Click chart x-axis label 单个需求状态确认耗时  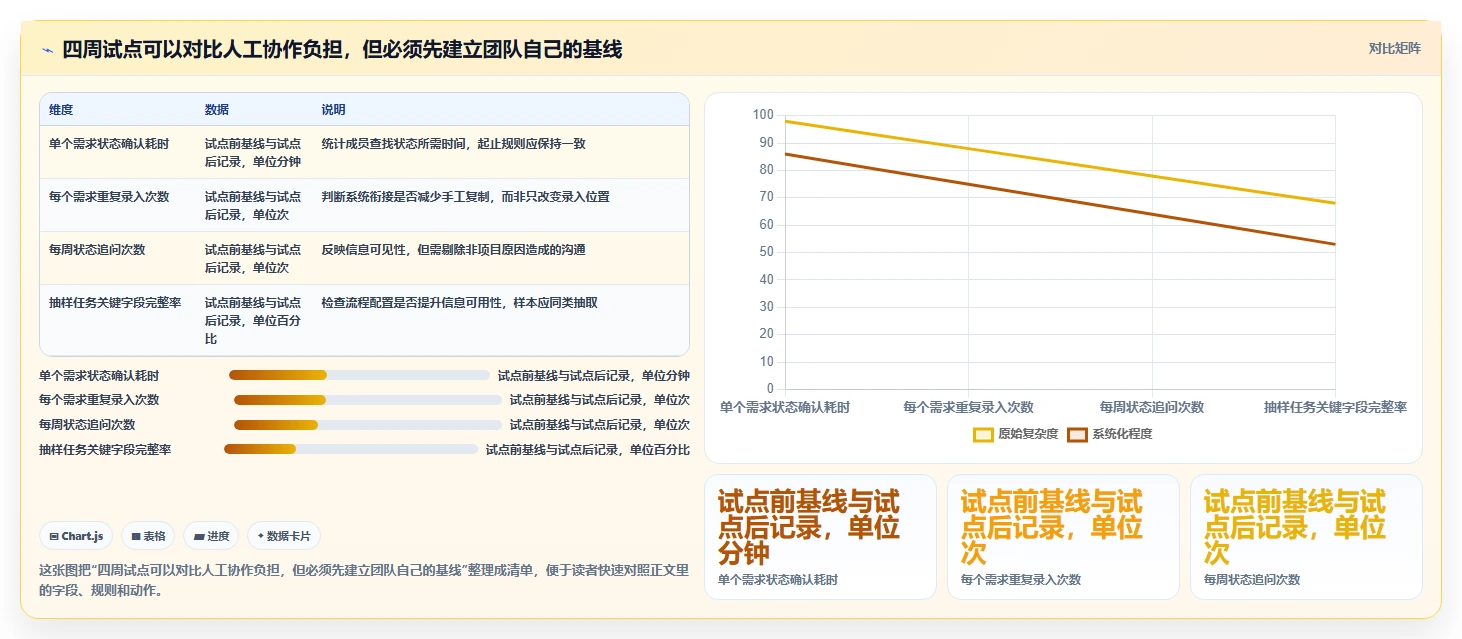[785, 407]
